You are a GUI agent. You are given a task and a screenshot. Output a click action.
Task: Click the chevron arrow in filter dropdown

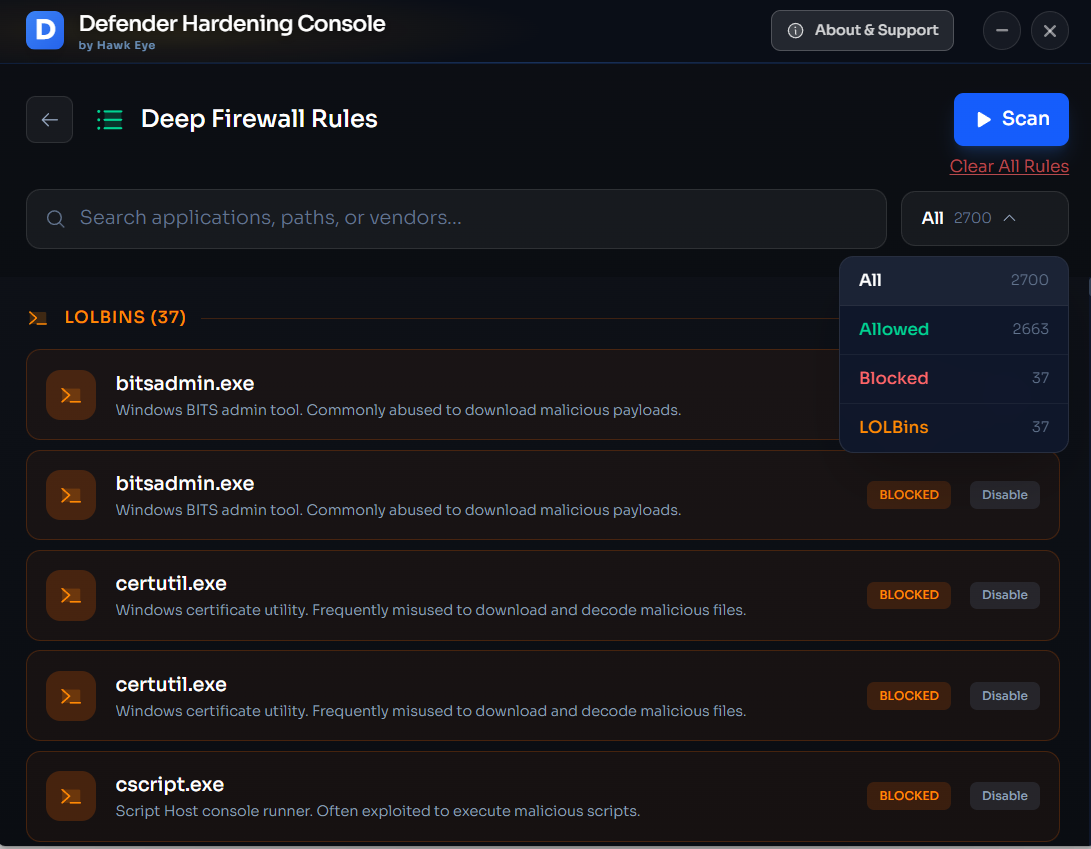[x=1010, y=219]
